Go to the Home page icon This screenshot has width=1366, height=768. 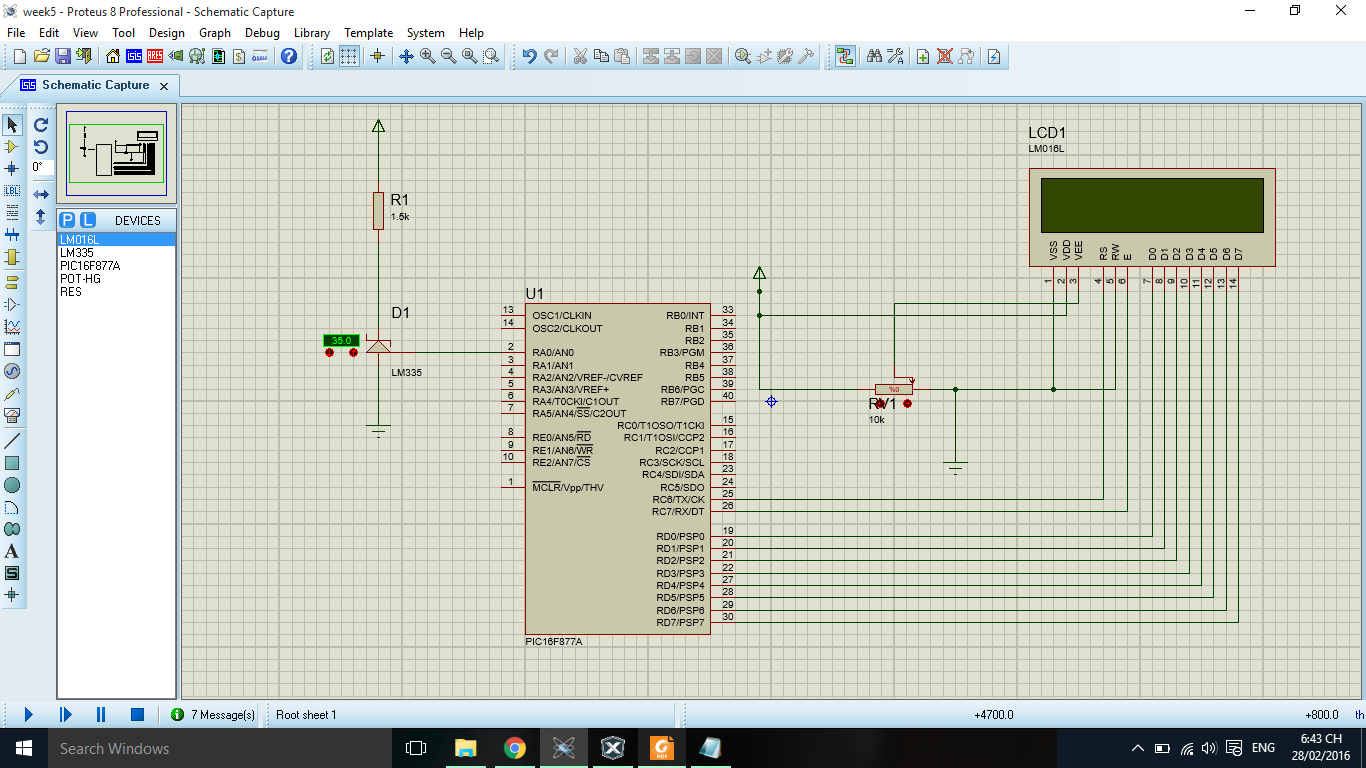[x=112, y=56]
